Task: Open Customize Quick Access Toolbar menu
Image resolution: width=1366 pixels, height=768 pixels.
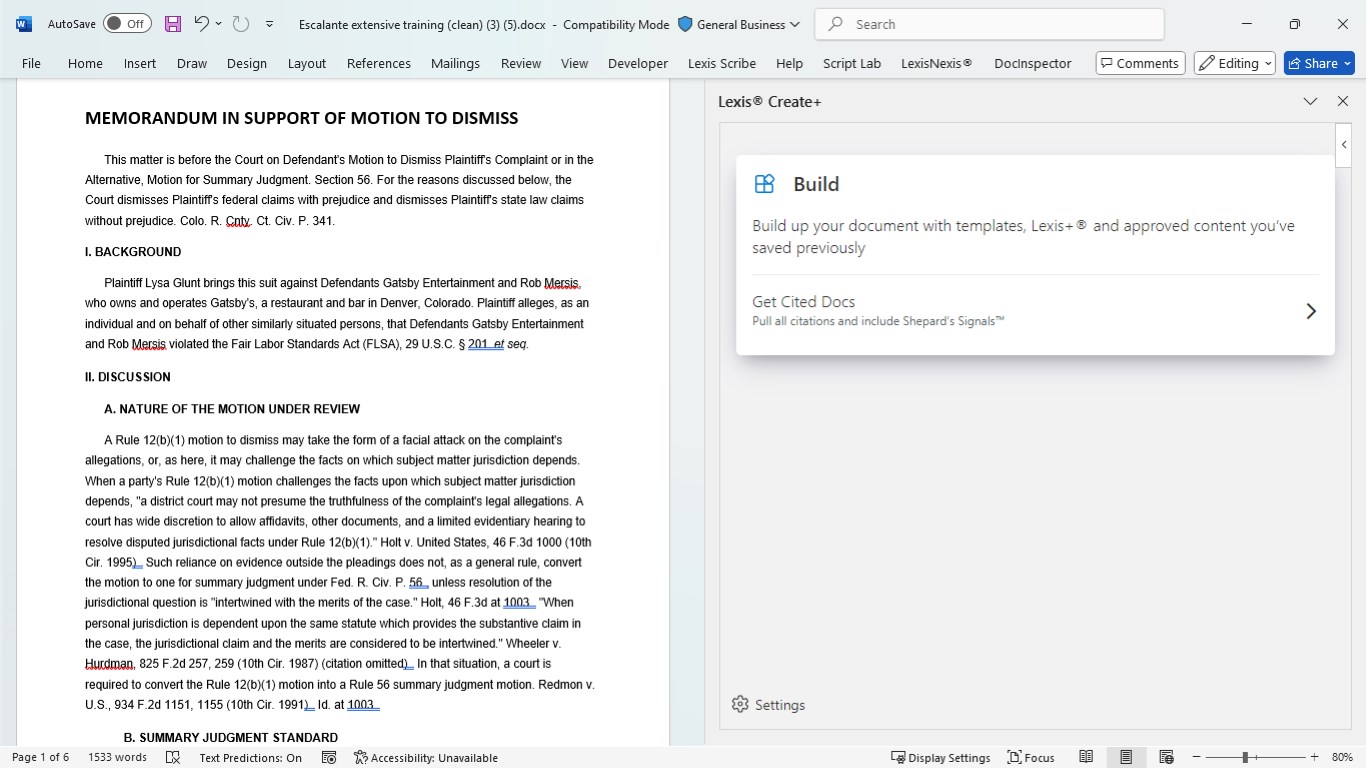Action: tap(269, 24)
